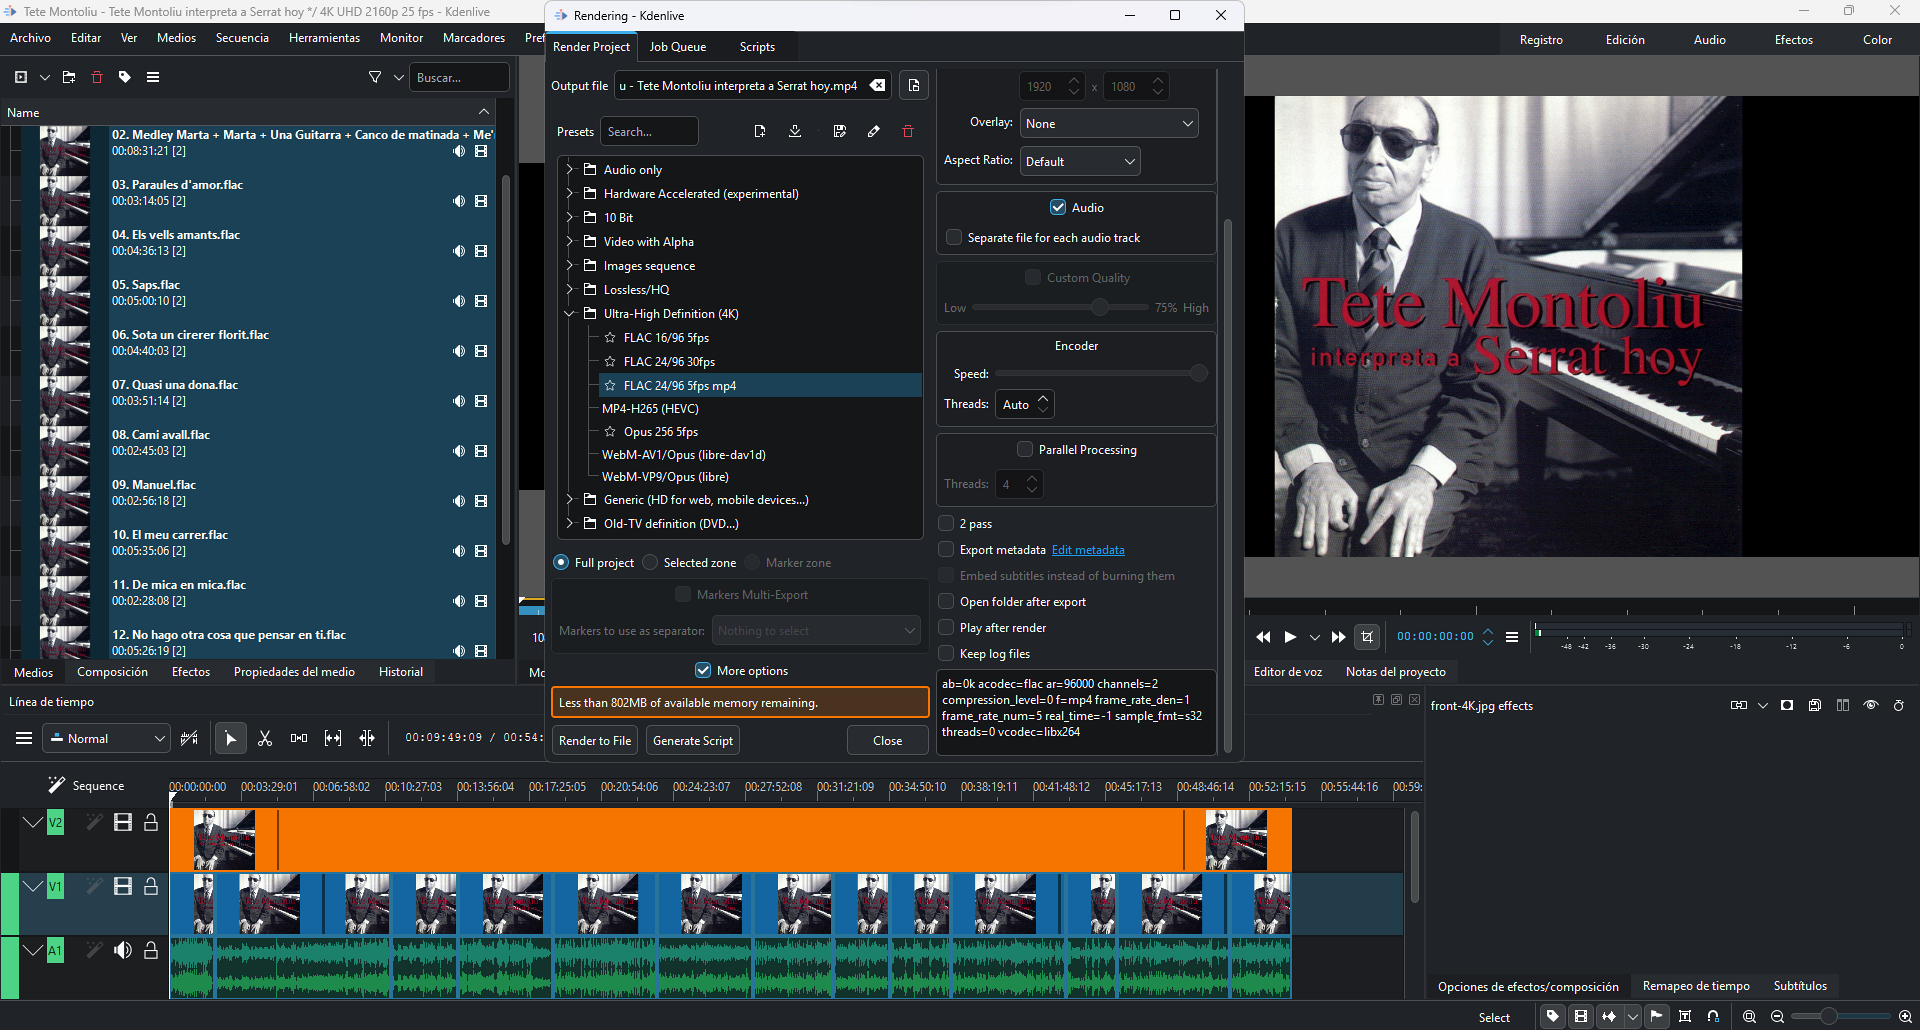1920x1030 pixels.
Task: Open the Secuencia menu
Action: (242, 38)
